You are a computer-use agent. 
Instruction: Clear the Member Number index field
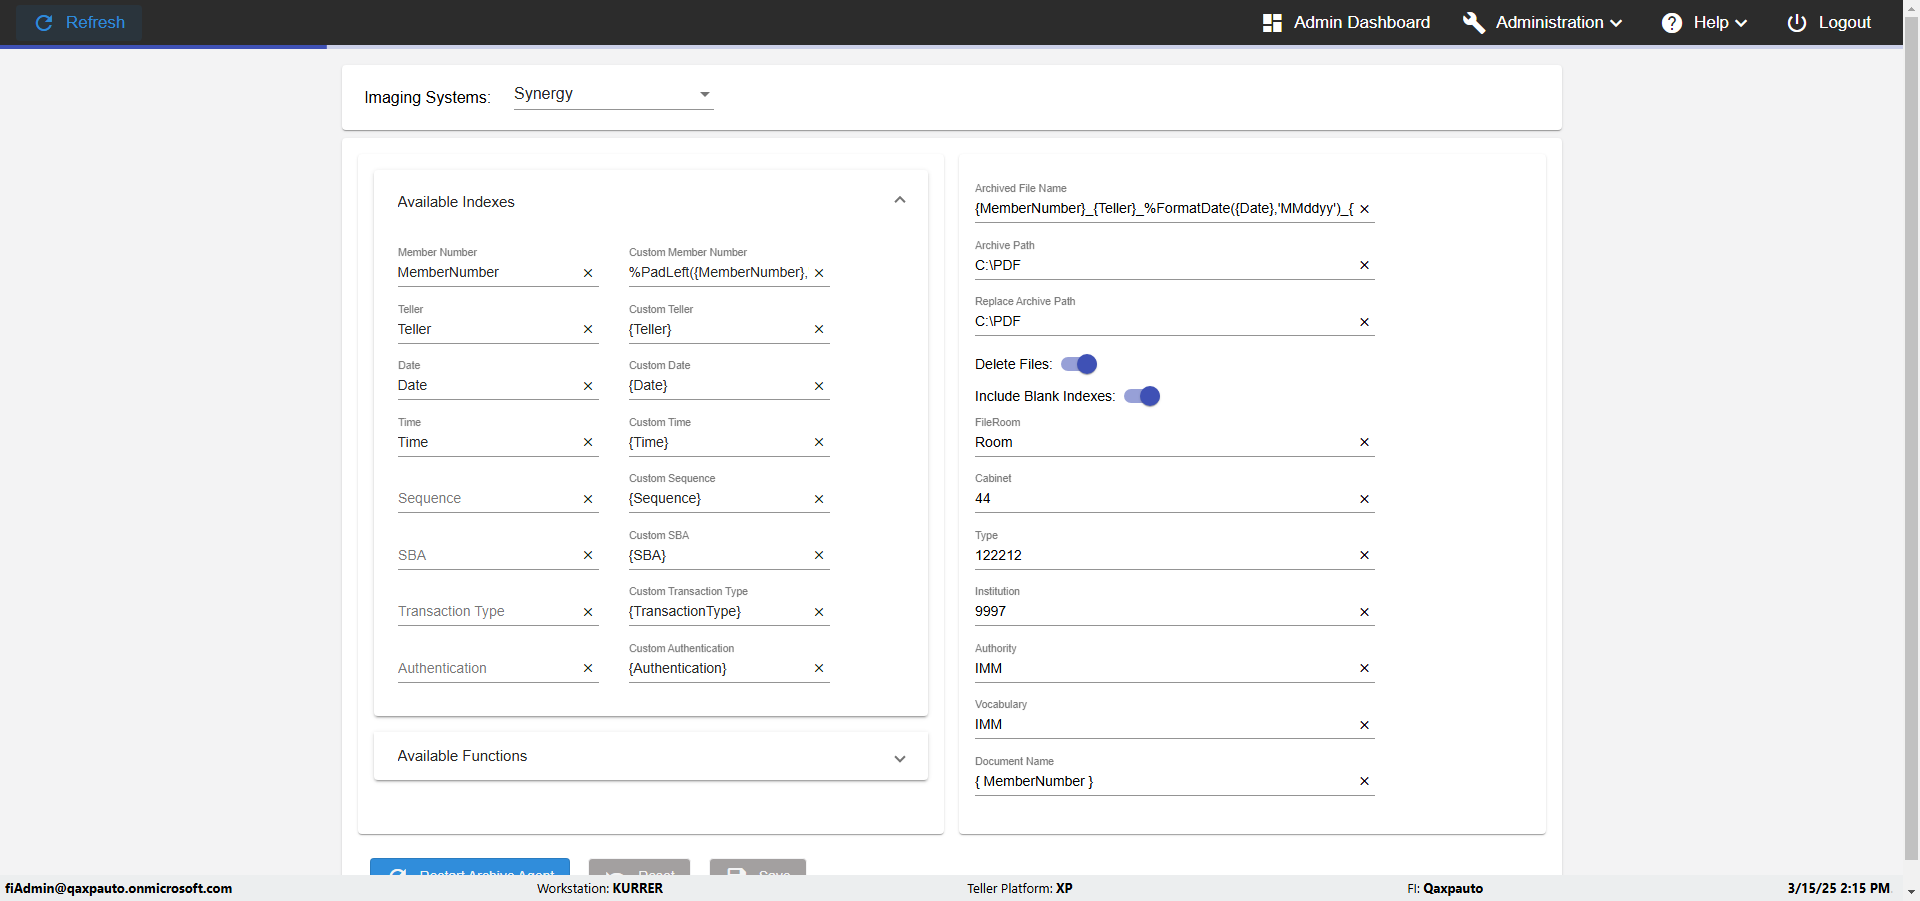point(588,273)
